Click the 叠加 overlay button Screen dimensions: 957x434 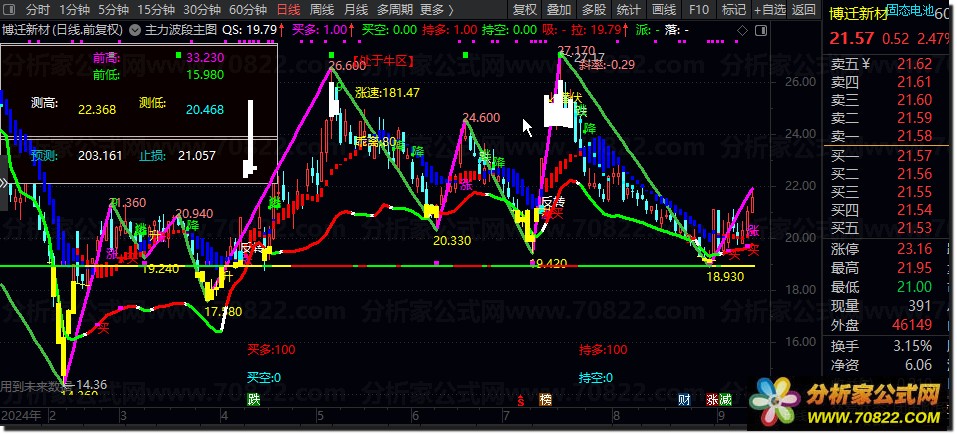click(x=559, y=10)
